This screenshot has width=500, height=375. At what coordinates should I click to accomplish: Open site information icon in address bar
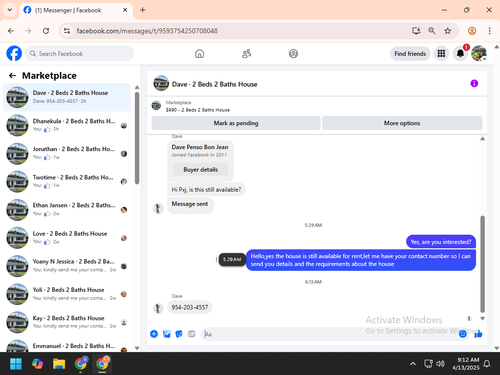[x=67, y=31]
